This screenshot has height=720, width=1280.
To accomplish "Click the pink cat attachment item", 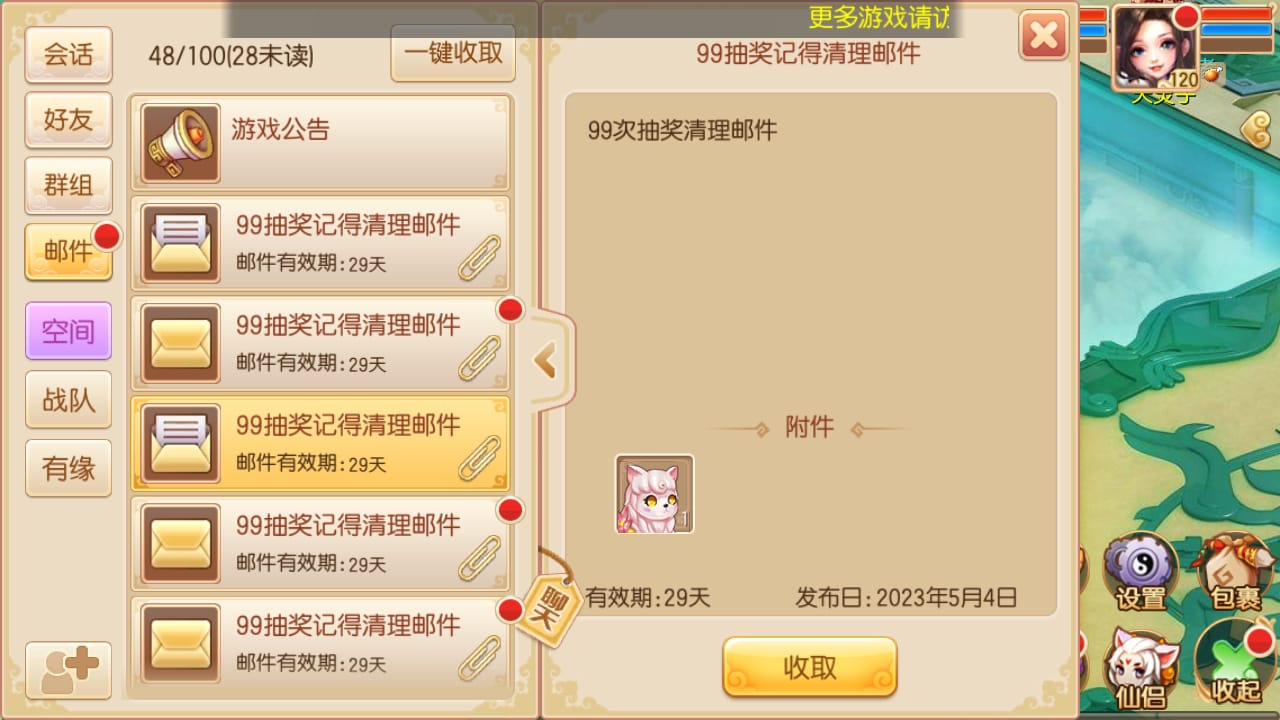I will 654,494.
